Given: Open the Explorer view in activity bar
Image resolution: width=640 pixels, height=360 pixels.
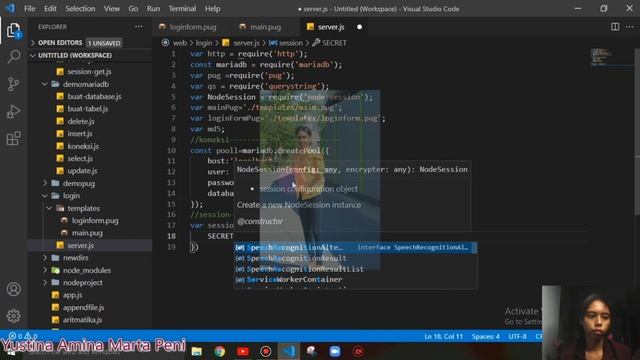Looking at the screenshot, I should [13, 30].
